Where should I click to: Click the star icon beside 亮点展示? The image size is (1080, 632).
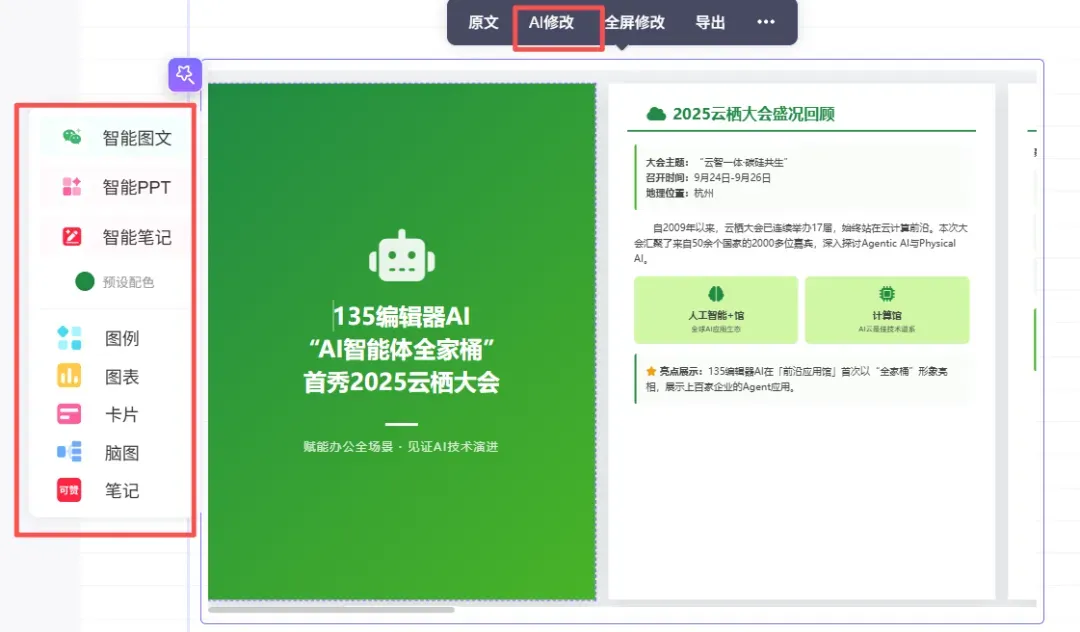click(651, 371)
